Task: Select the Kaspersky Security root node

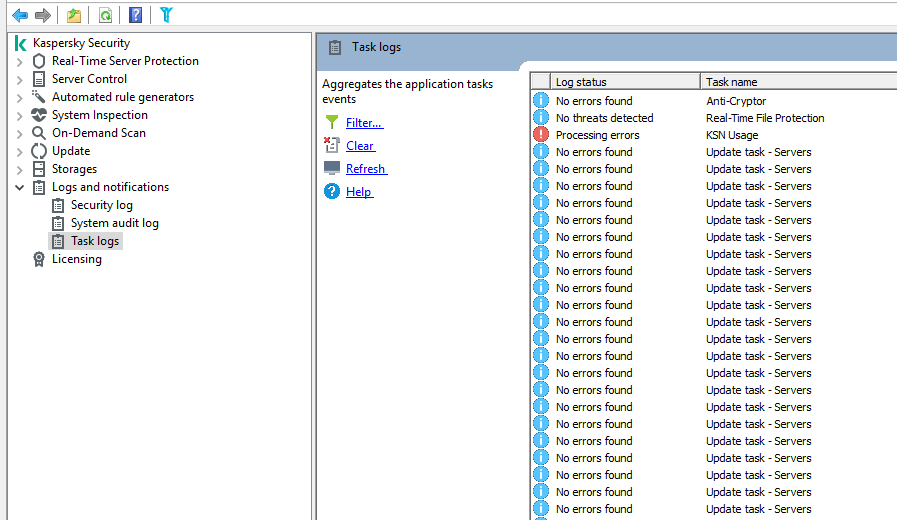Action: (81, 43)
